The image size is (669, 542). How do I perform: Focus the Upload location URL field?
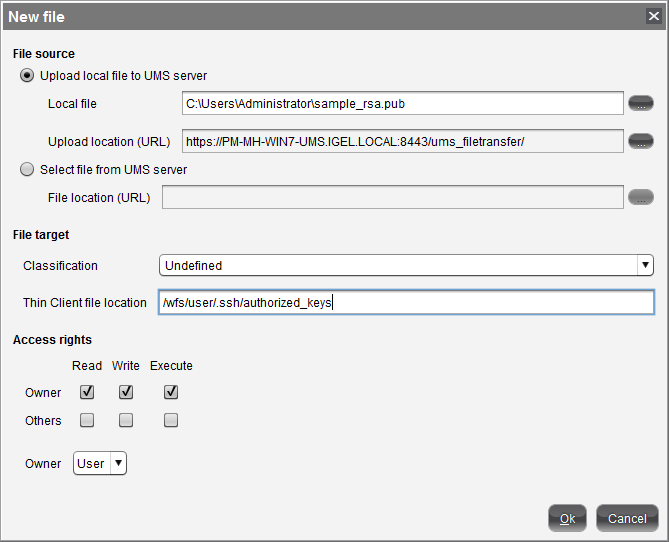tap(402, 141)
